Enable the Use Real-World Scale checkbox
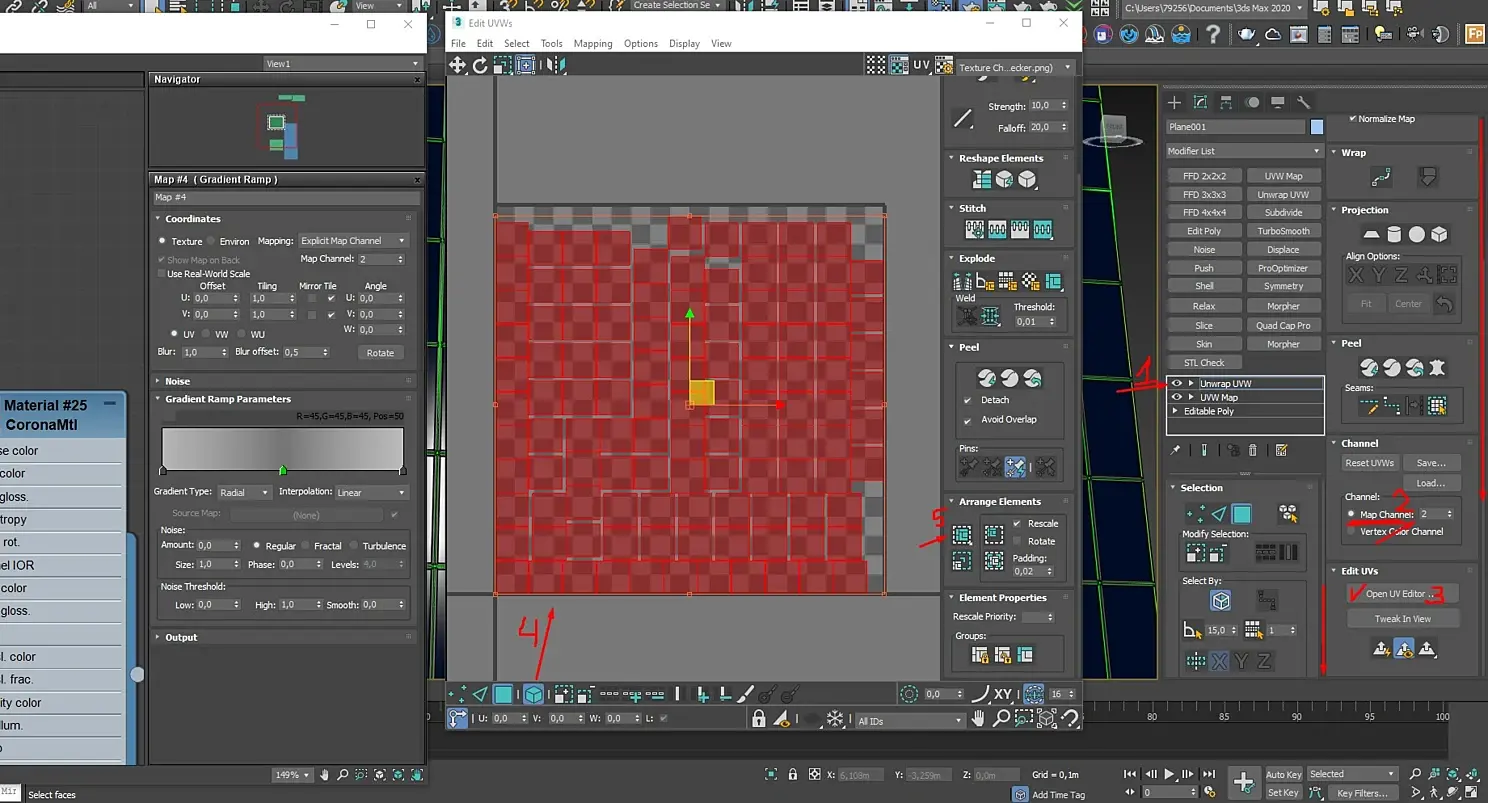1488x803 pixels. click(161, 274)
